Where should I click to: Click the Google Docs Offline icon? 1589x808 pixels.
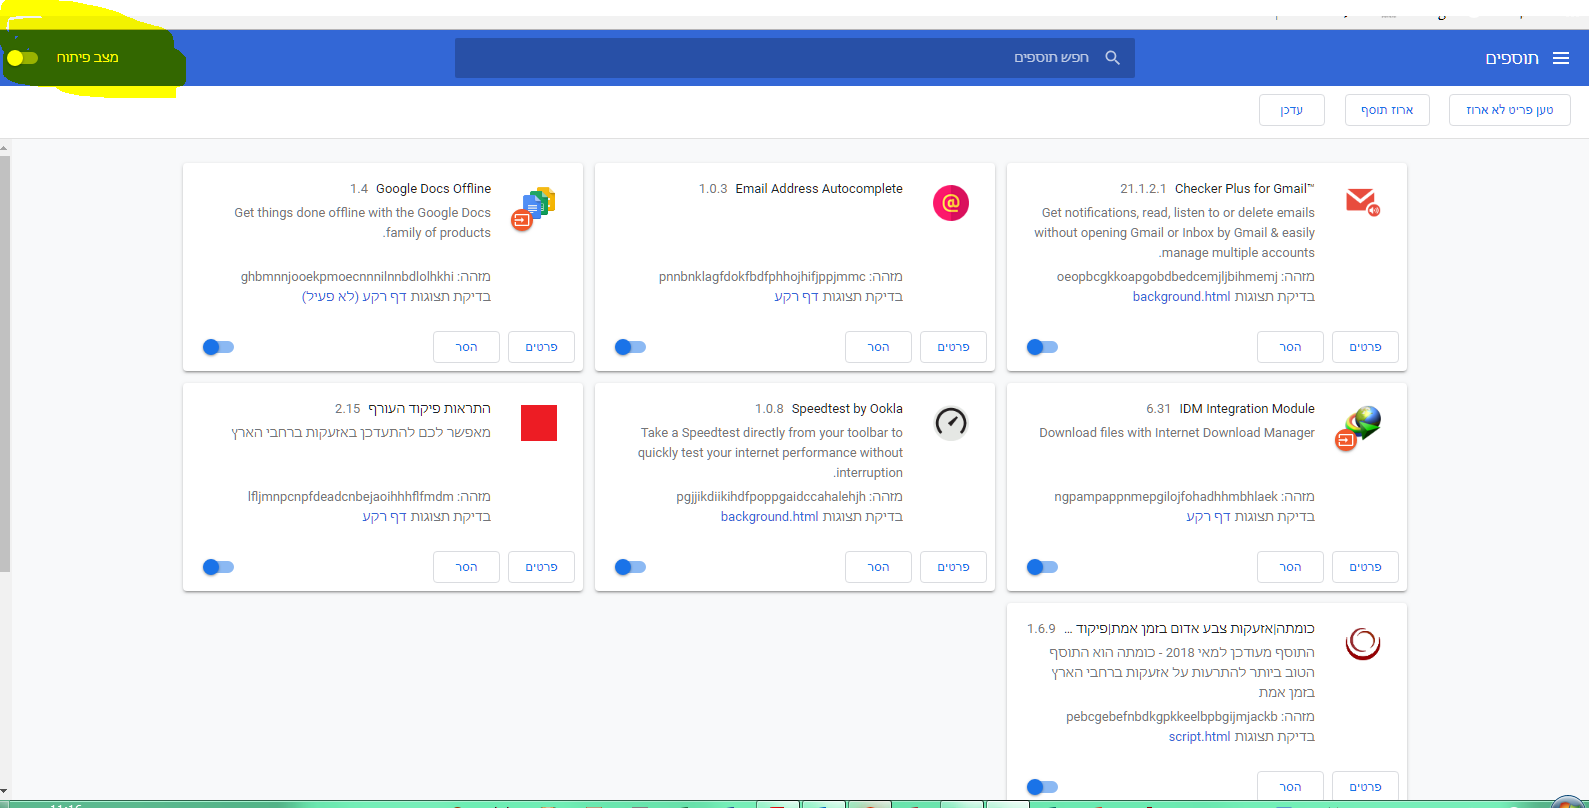pyautogui.click(x=534, y=208)
